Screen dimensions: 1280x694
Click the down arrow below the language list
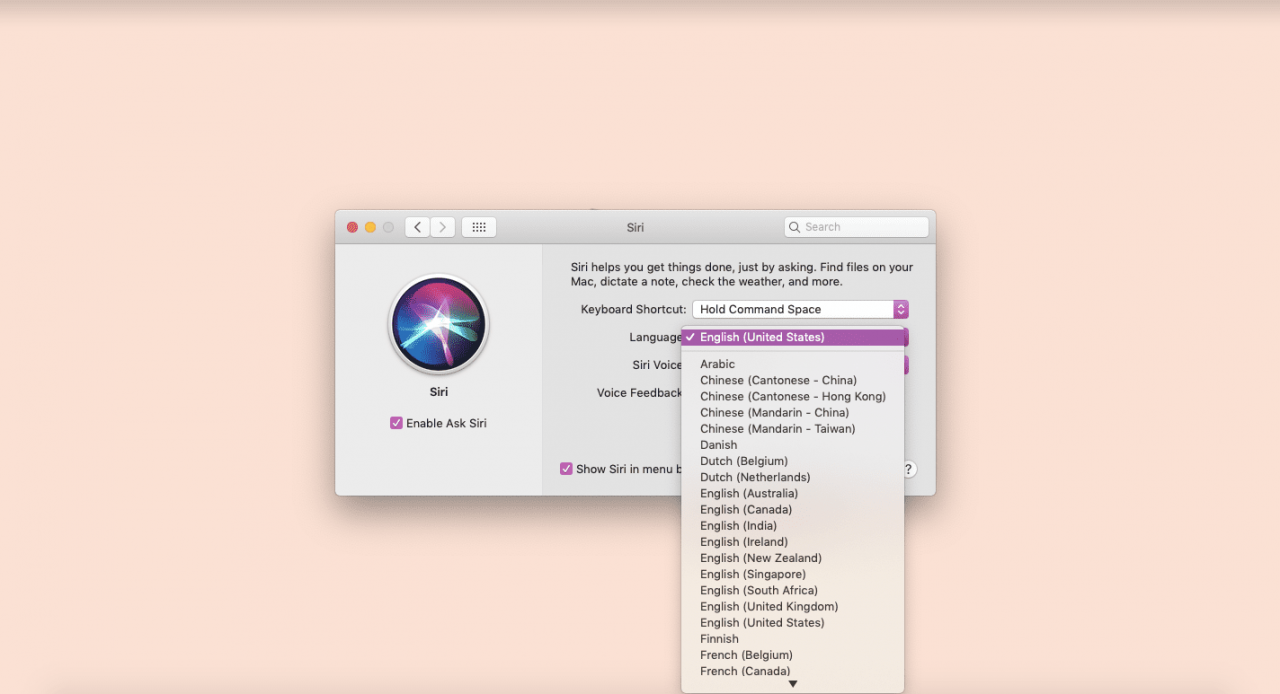coord(793,684)
